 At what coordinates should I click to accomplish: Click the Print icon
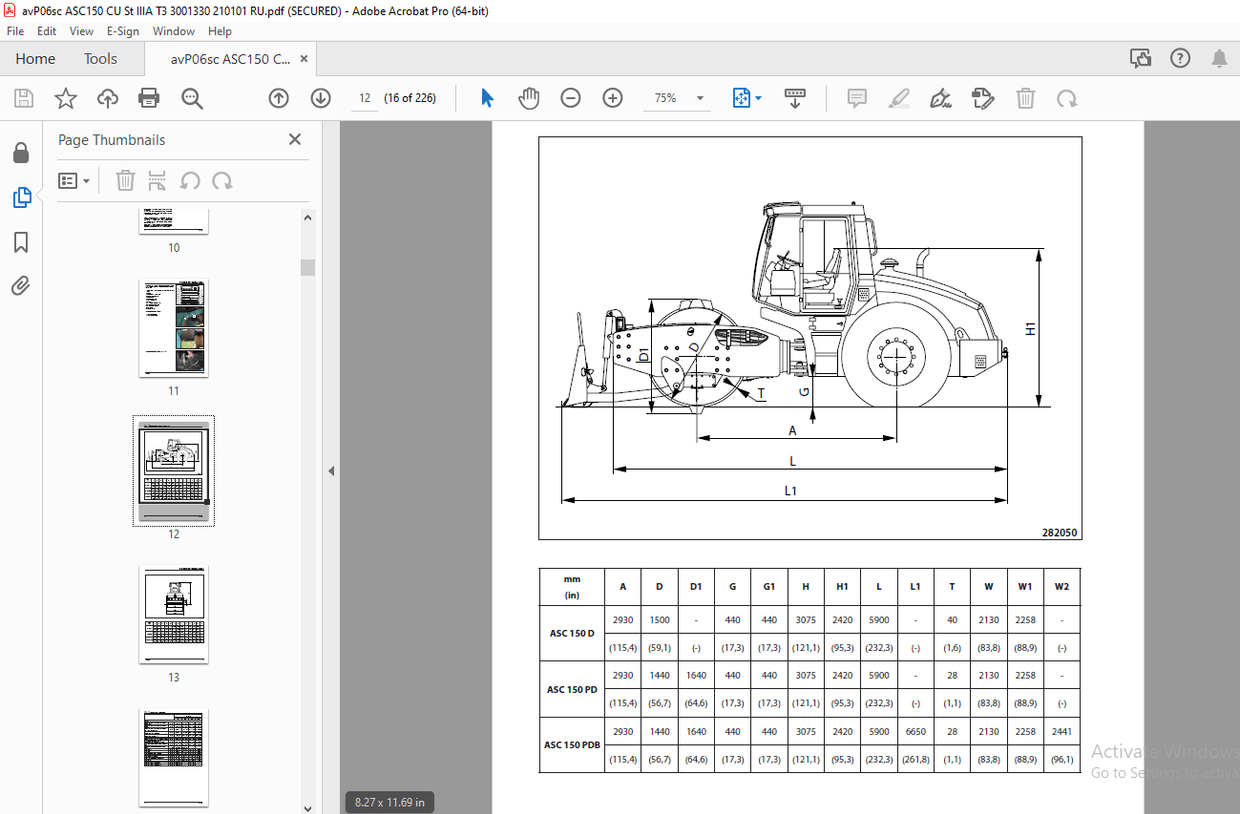click(x=148, y=98)
